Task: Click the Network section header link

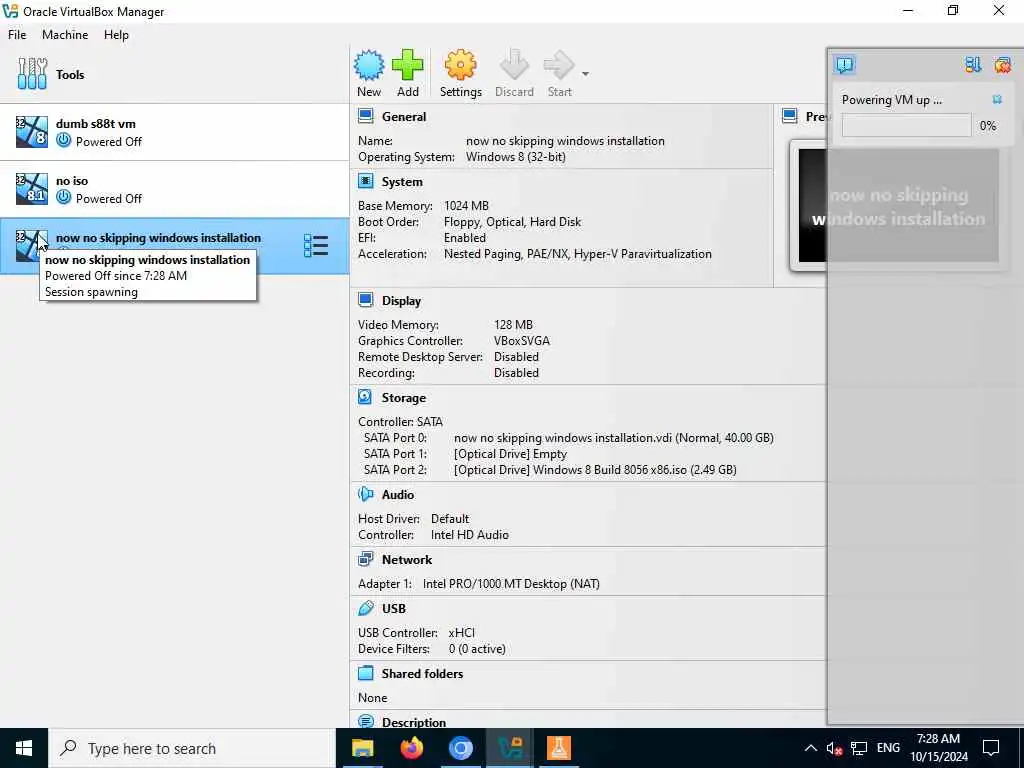Action: coord(407,560)
